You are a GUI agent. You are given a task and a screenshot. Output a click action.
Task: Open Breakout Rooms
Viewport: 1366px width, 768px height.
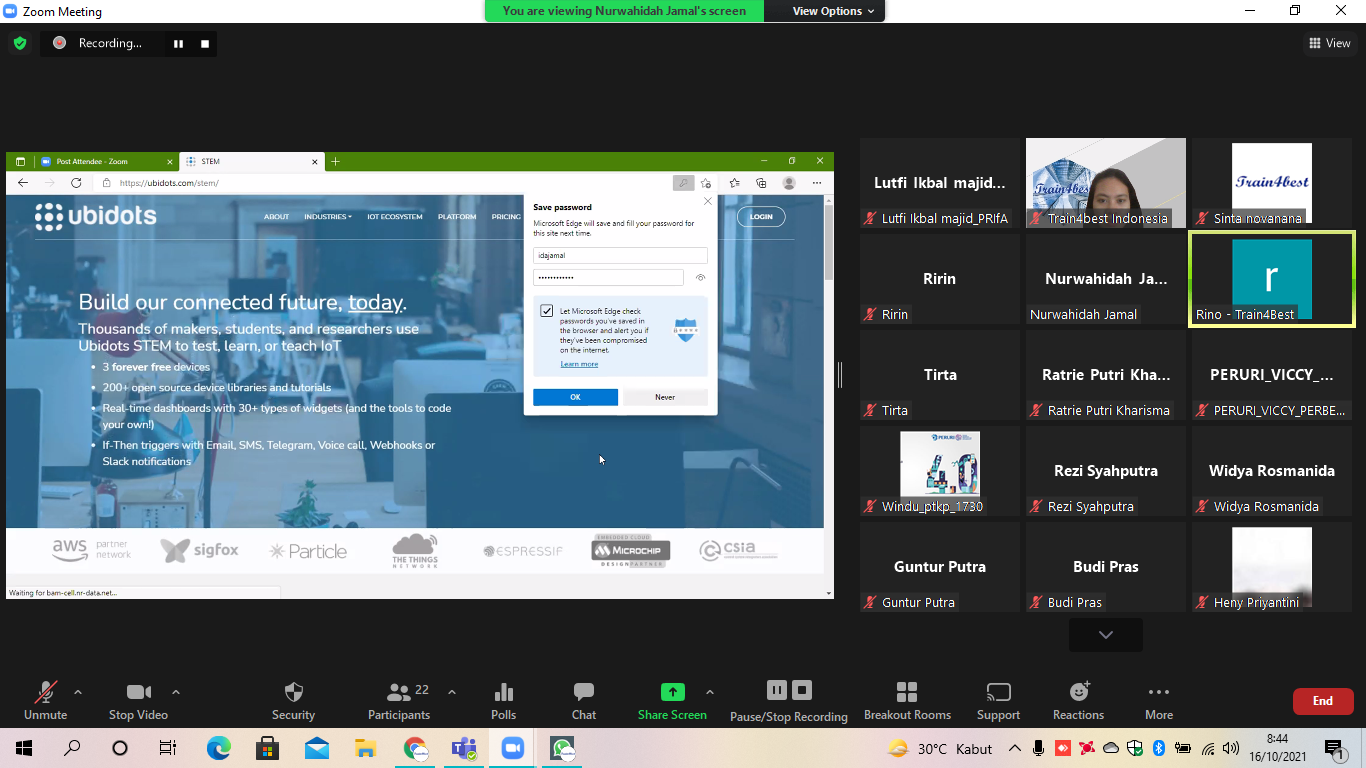(x=907, y=693)
